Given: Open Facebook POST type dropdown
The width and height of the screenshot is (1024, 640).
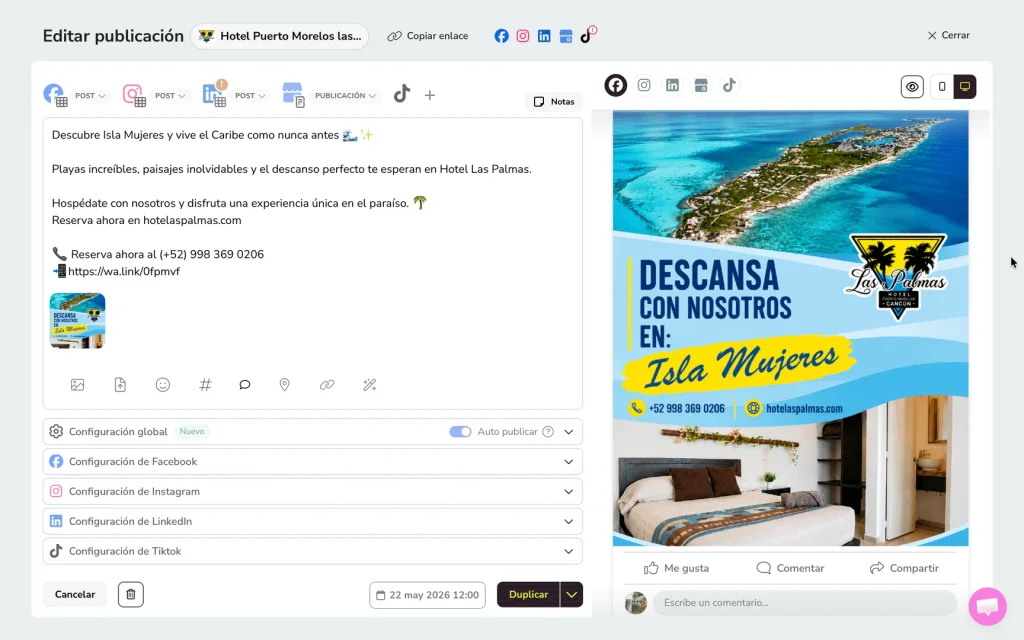Looking at the screenshot, I should click(90, 95).
